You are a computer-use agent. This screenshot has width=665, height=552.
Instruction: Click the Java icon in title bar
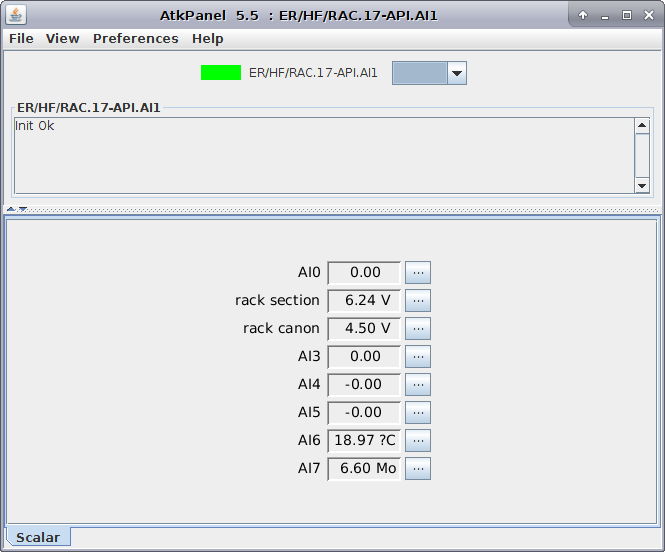[17, 15]
